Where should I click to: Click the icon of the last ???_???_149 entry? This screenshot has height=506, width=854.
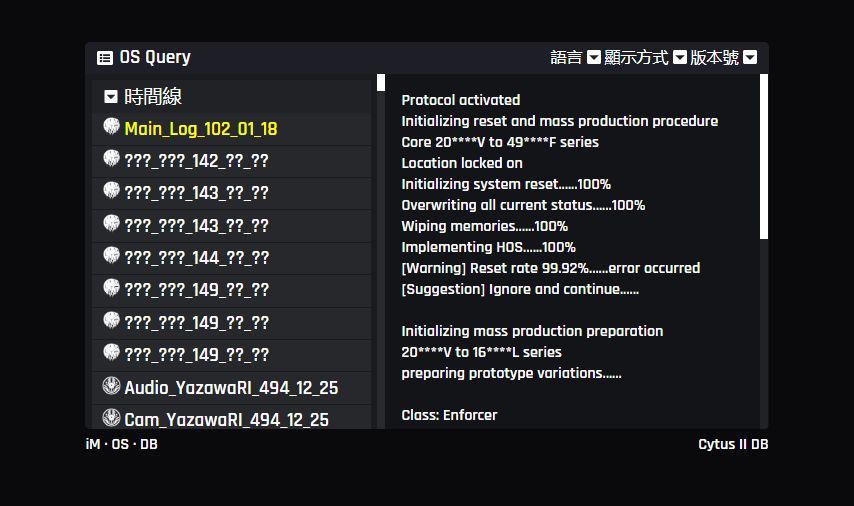[112, 353]
